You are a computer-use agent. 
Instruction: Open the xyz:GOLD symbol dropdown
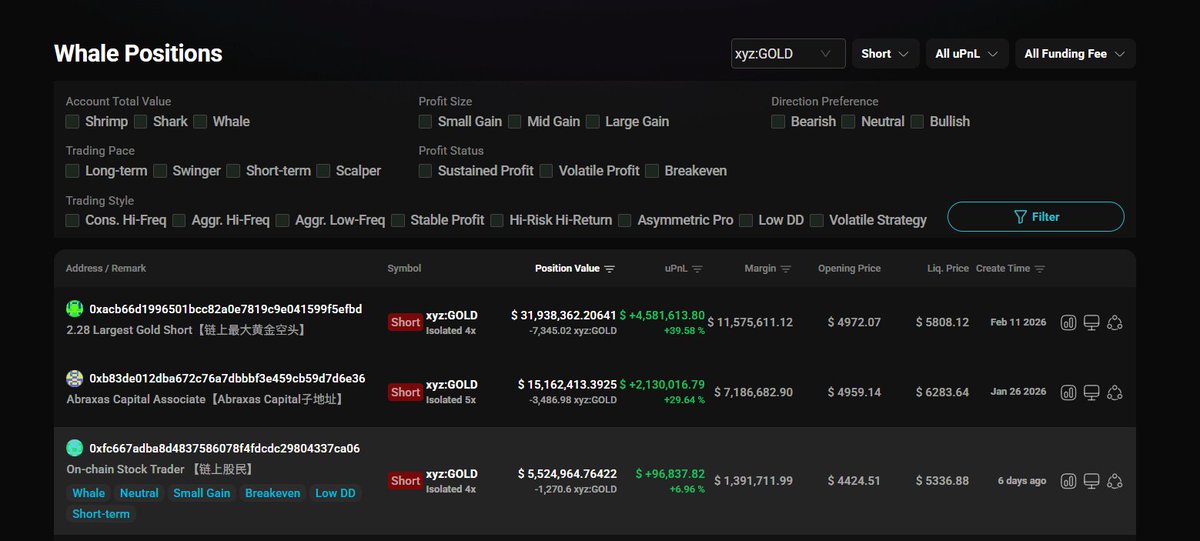point(788,54)
